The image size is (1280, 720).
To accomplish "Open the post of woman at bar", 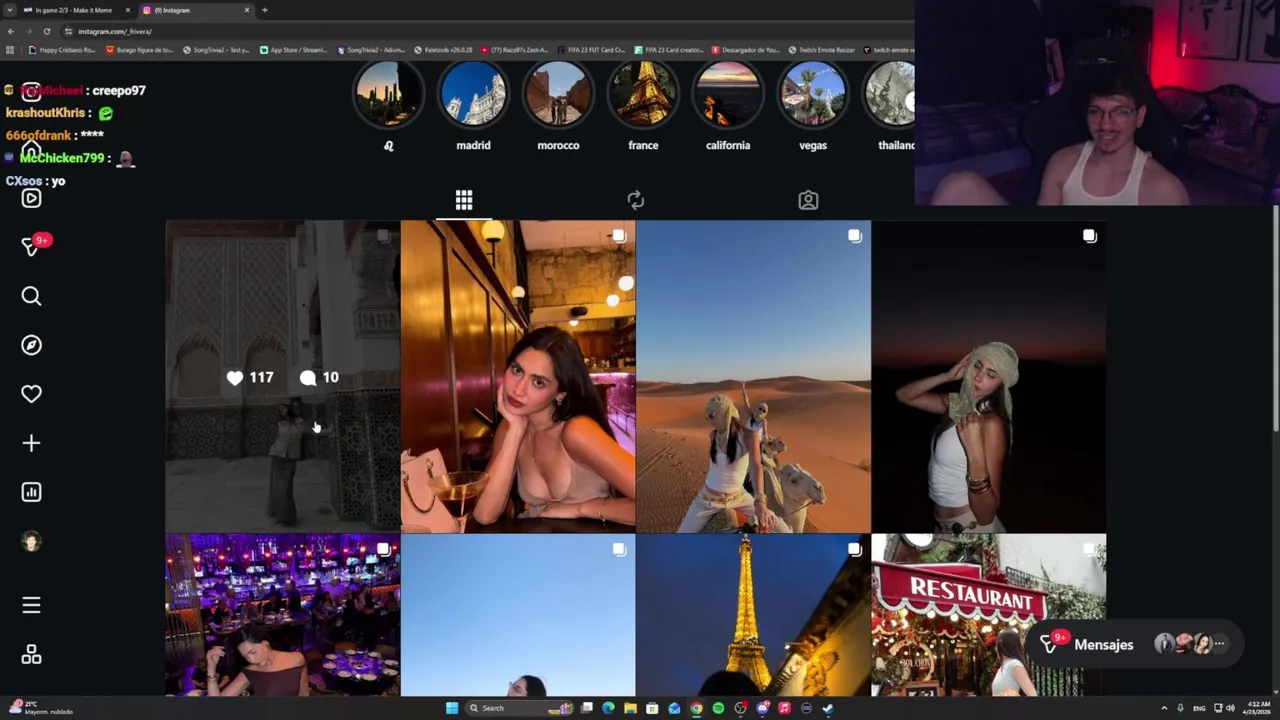I will click(518, 376).
